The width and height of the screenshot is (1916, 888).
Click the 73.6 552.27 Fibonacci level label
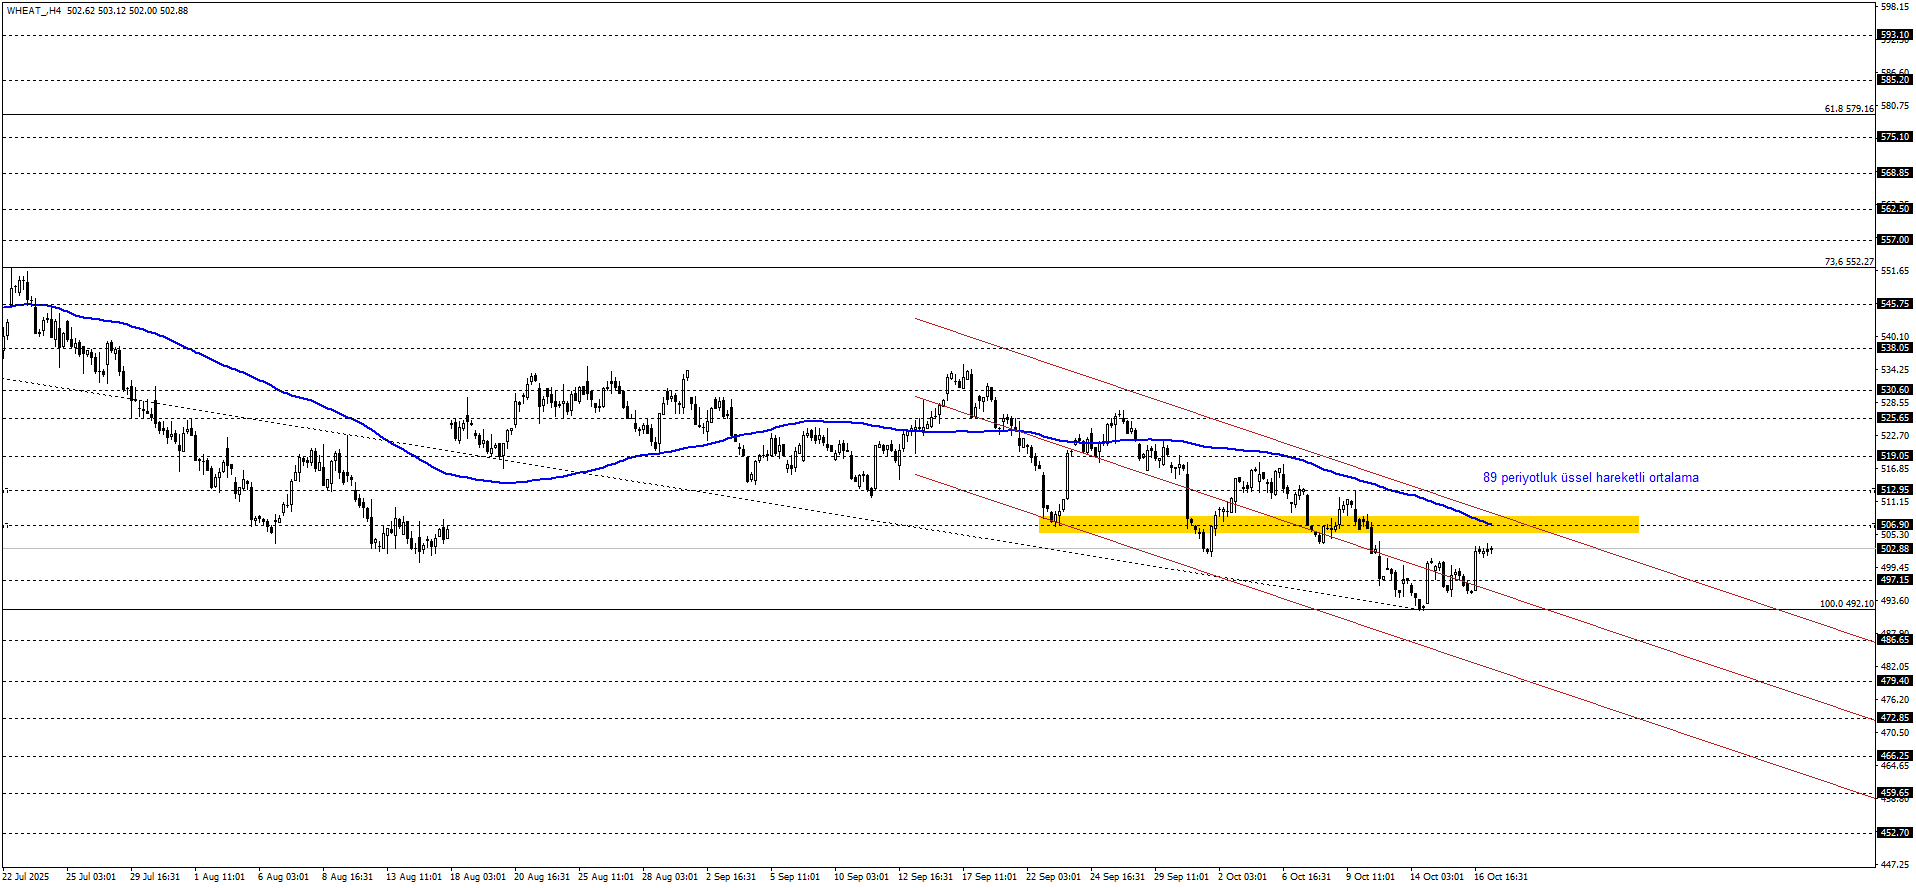click(1848, 262)
